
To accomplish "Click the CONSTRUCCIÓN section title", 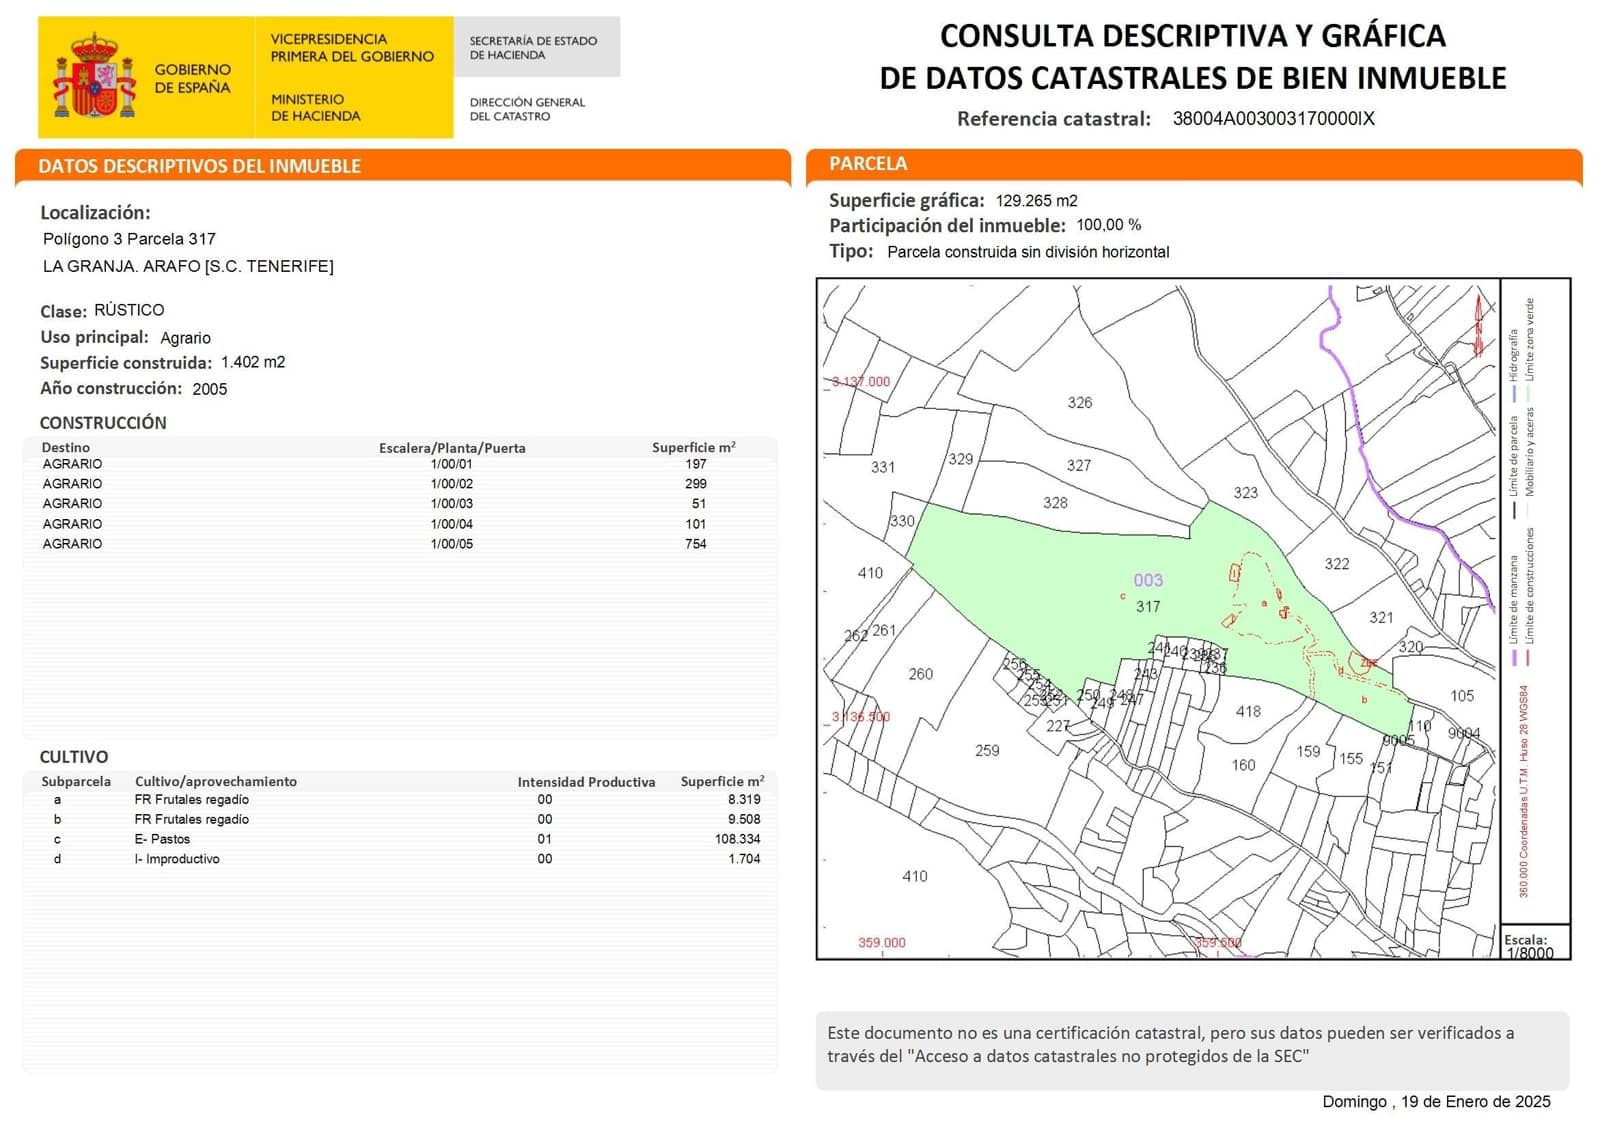I will [x=102, y=423].
